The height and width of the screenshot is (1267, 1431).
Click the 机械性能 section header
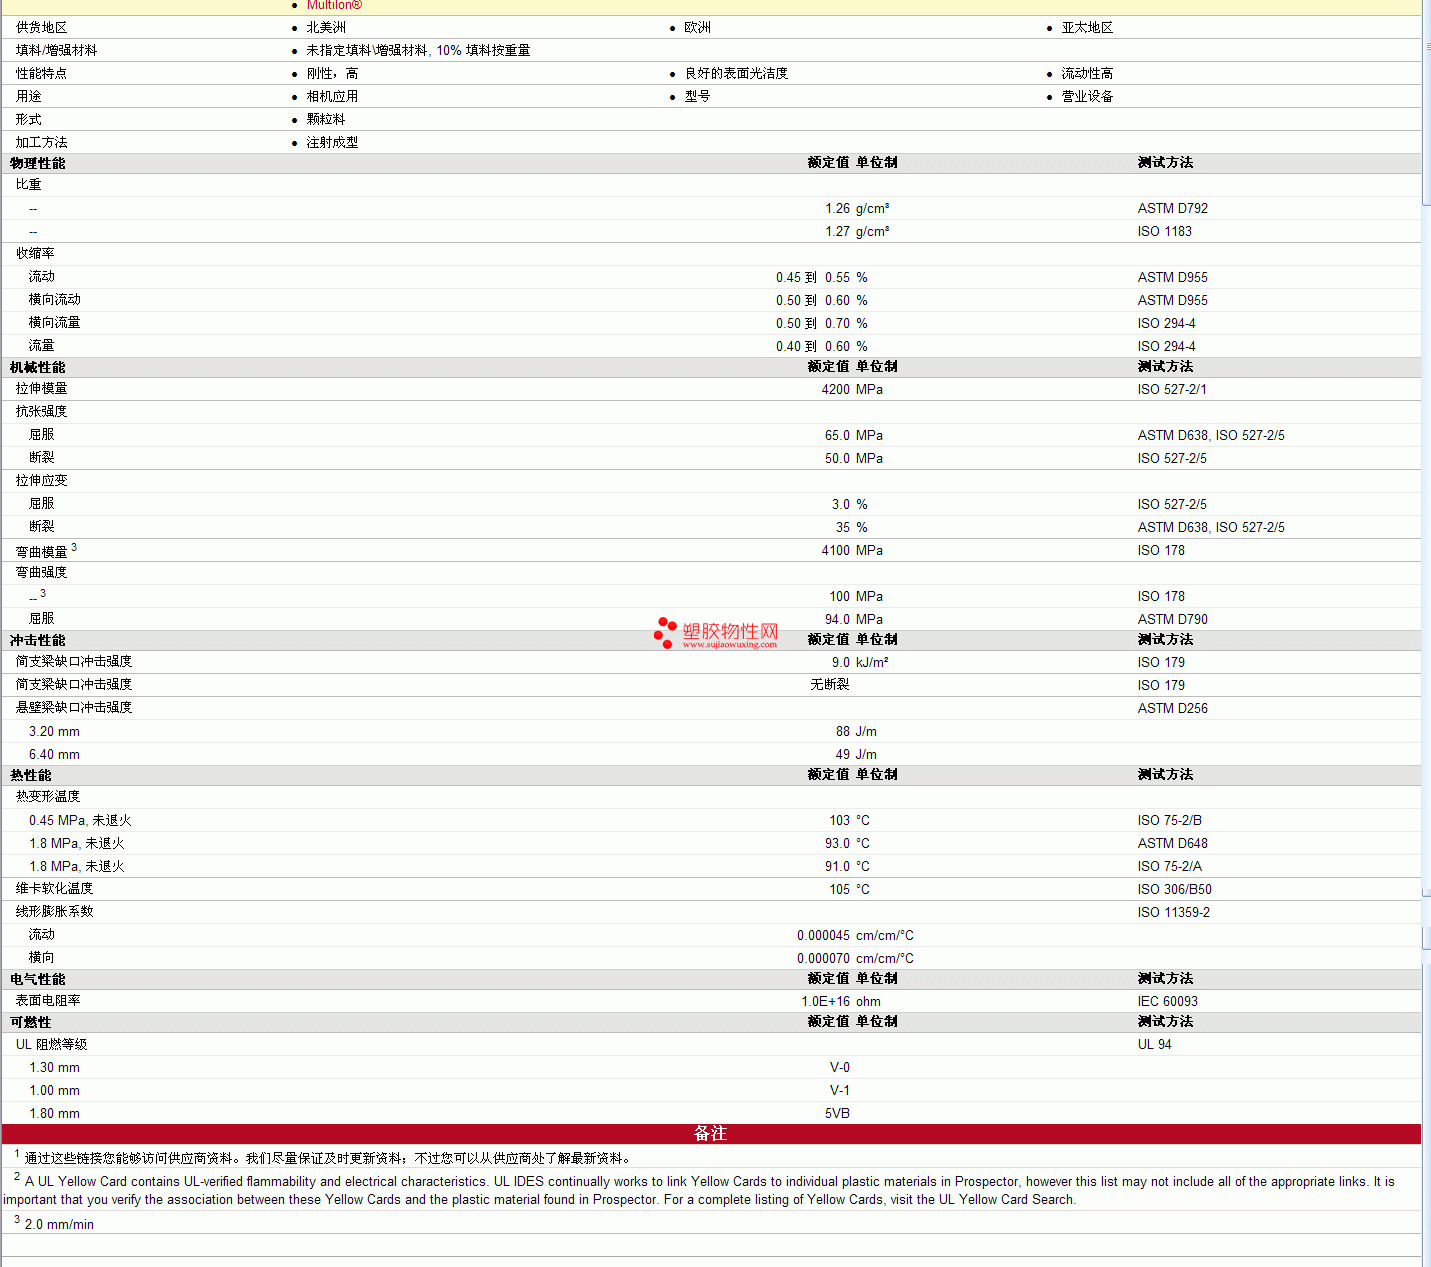(x=38, y=367)
